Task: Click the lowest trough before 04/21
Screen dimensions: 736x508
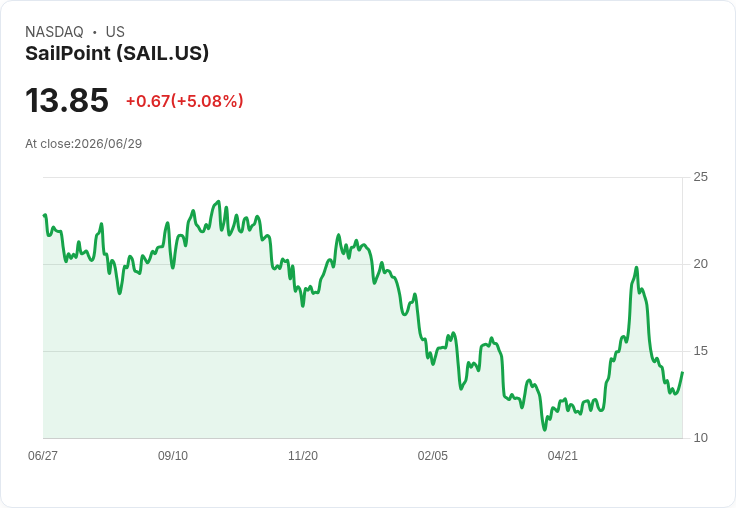Action: click(544, 429)
